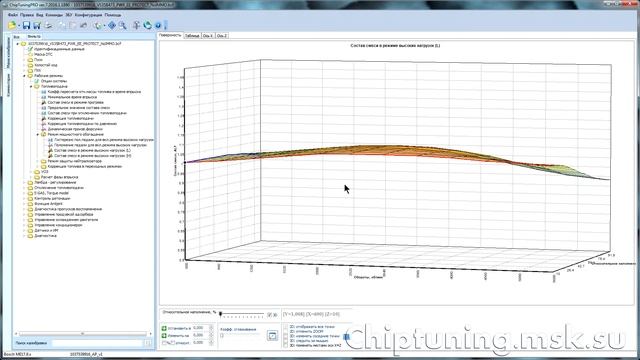Toggle '3D: изменять соседние точки' checkbox

point(285,336)
